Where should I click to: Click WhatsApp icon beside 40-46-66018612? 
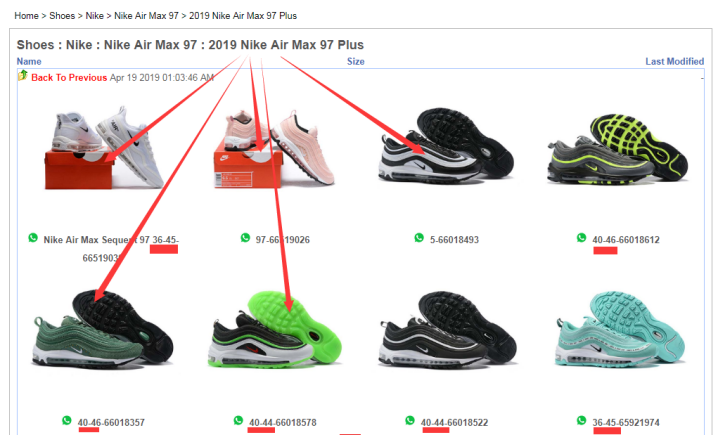point(582,238)
